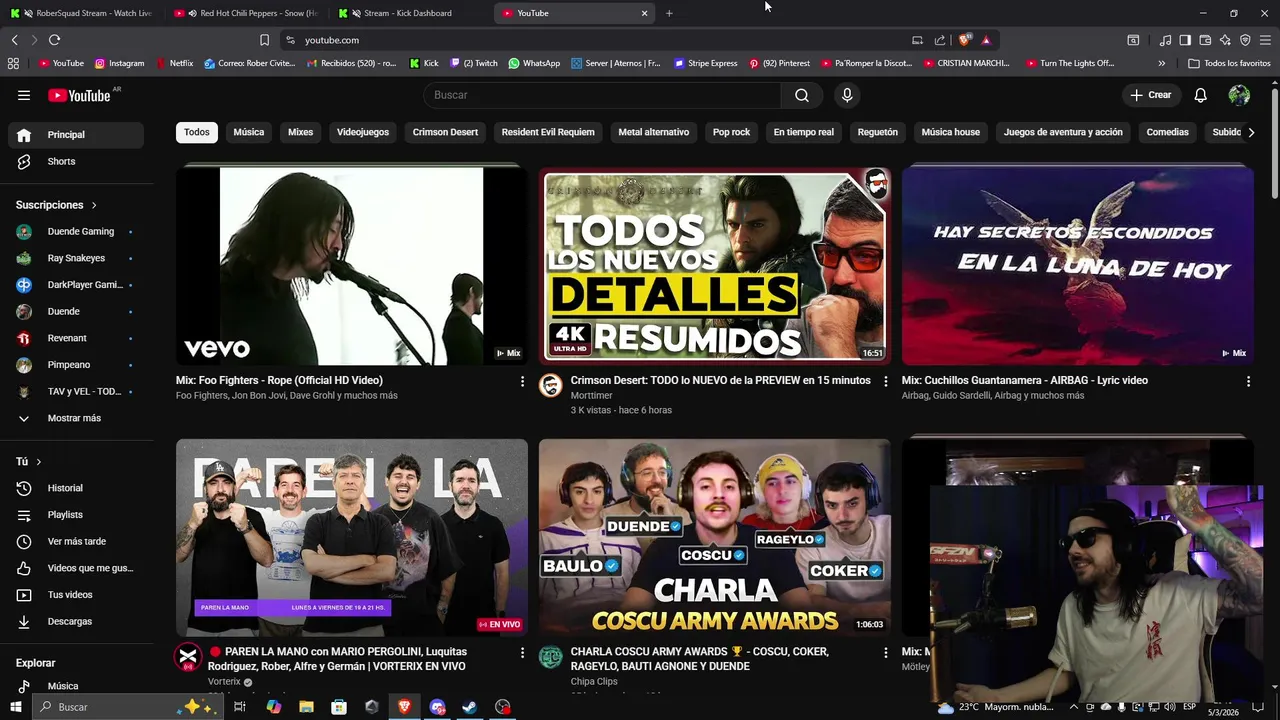Open Principal in the sidebar

tap(76, 135)
